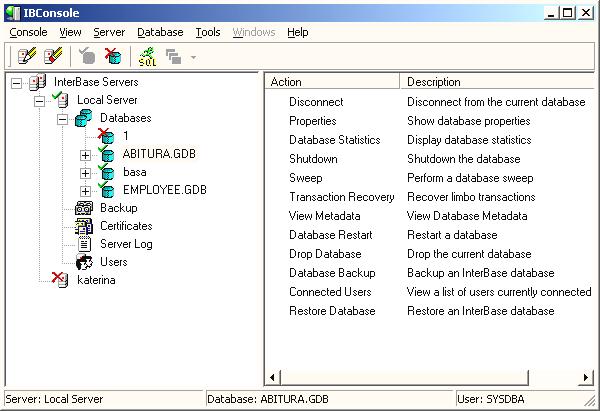Click the Server Log document icon
This screenshot has height=411, width=600.
pos(84,244)
